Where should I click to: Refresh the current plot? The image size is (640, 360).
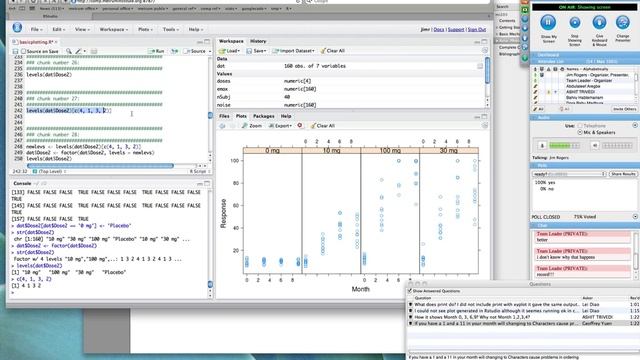(484, 126)
